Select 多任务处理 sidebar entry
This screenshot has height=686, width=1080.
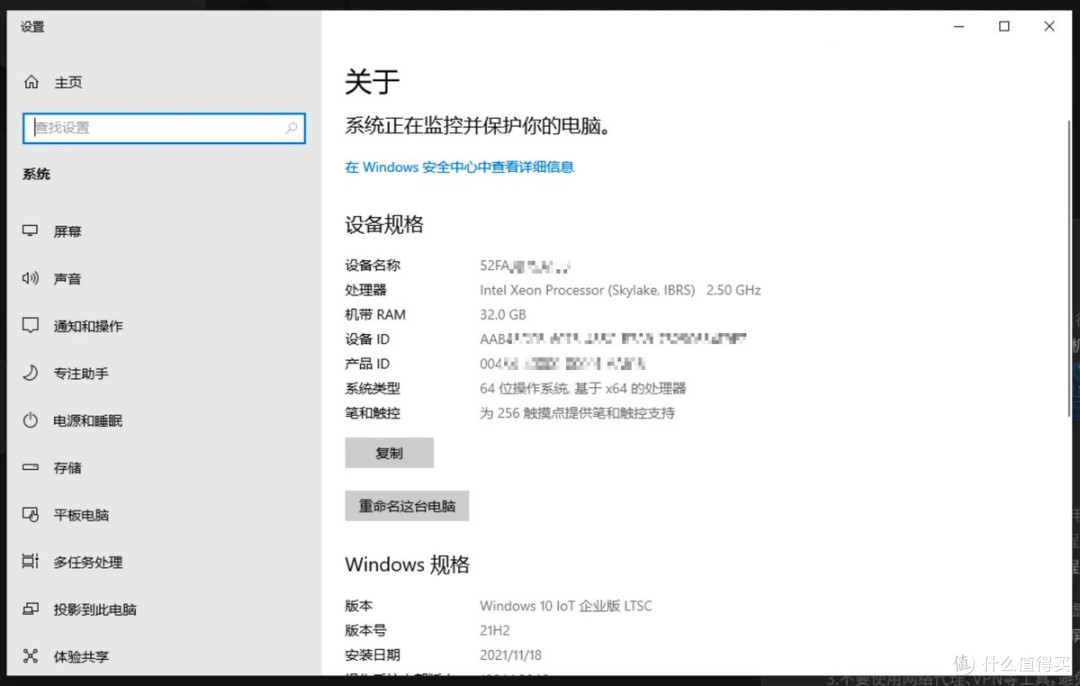[x=88, y=562]
